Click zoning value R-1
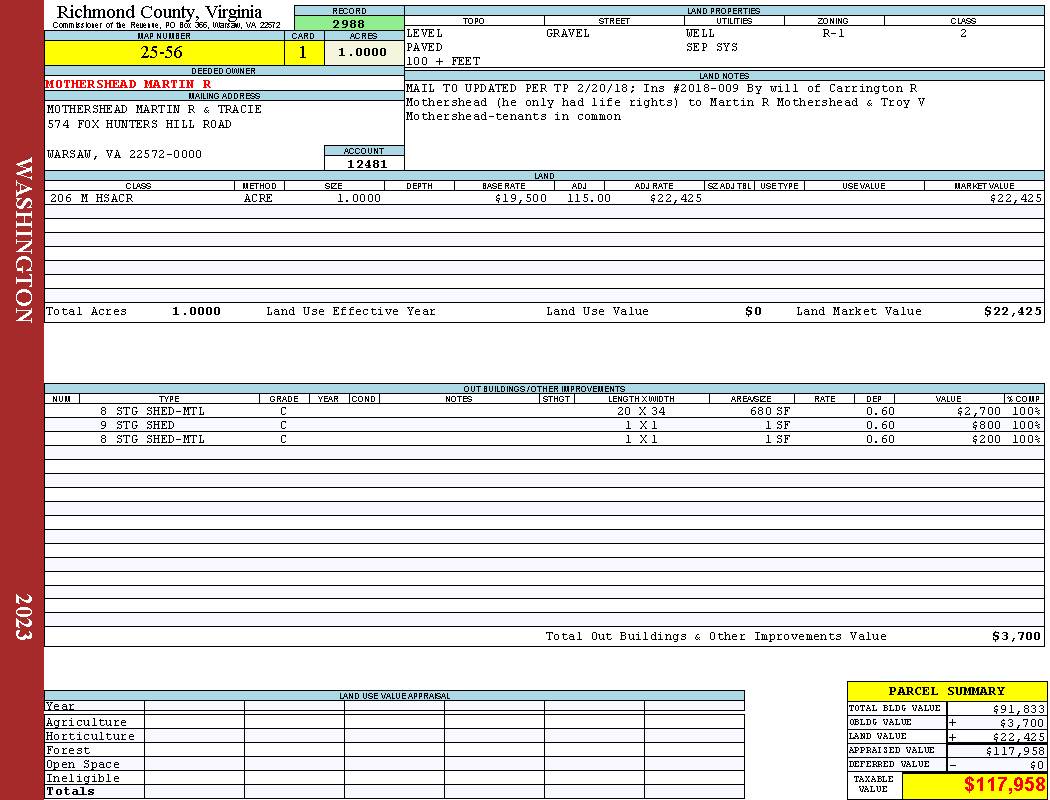This screenshot has width=1050, height=800. pos(834,33)
